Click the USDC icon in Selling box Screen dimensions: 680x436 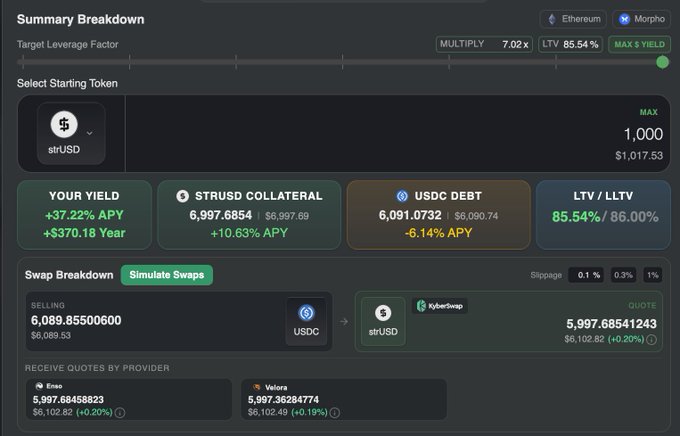(306, 313)
